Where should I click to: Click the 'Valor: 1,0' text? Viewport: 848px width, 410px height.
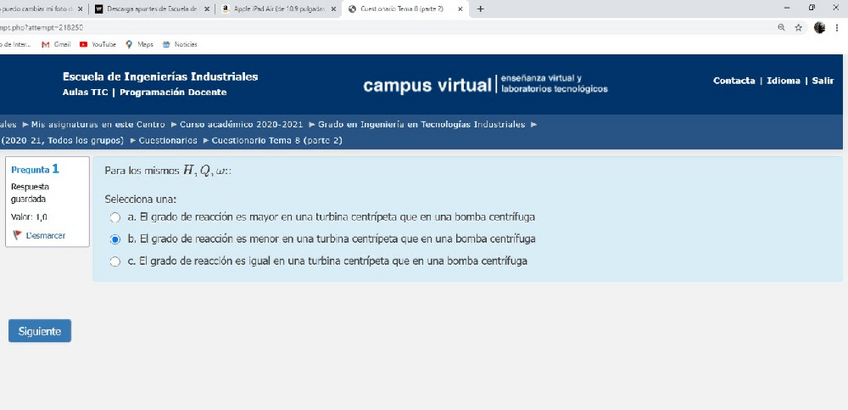[x=29, y=217]
